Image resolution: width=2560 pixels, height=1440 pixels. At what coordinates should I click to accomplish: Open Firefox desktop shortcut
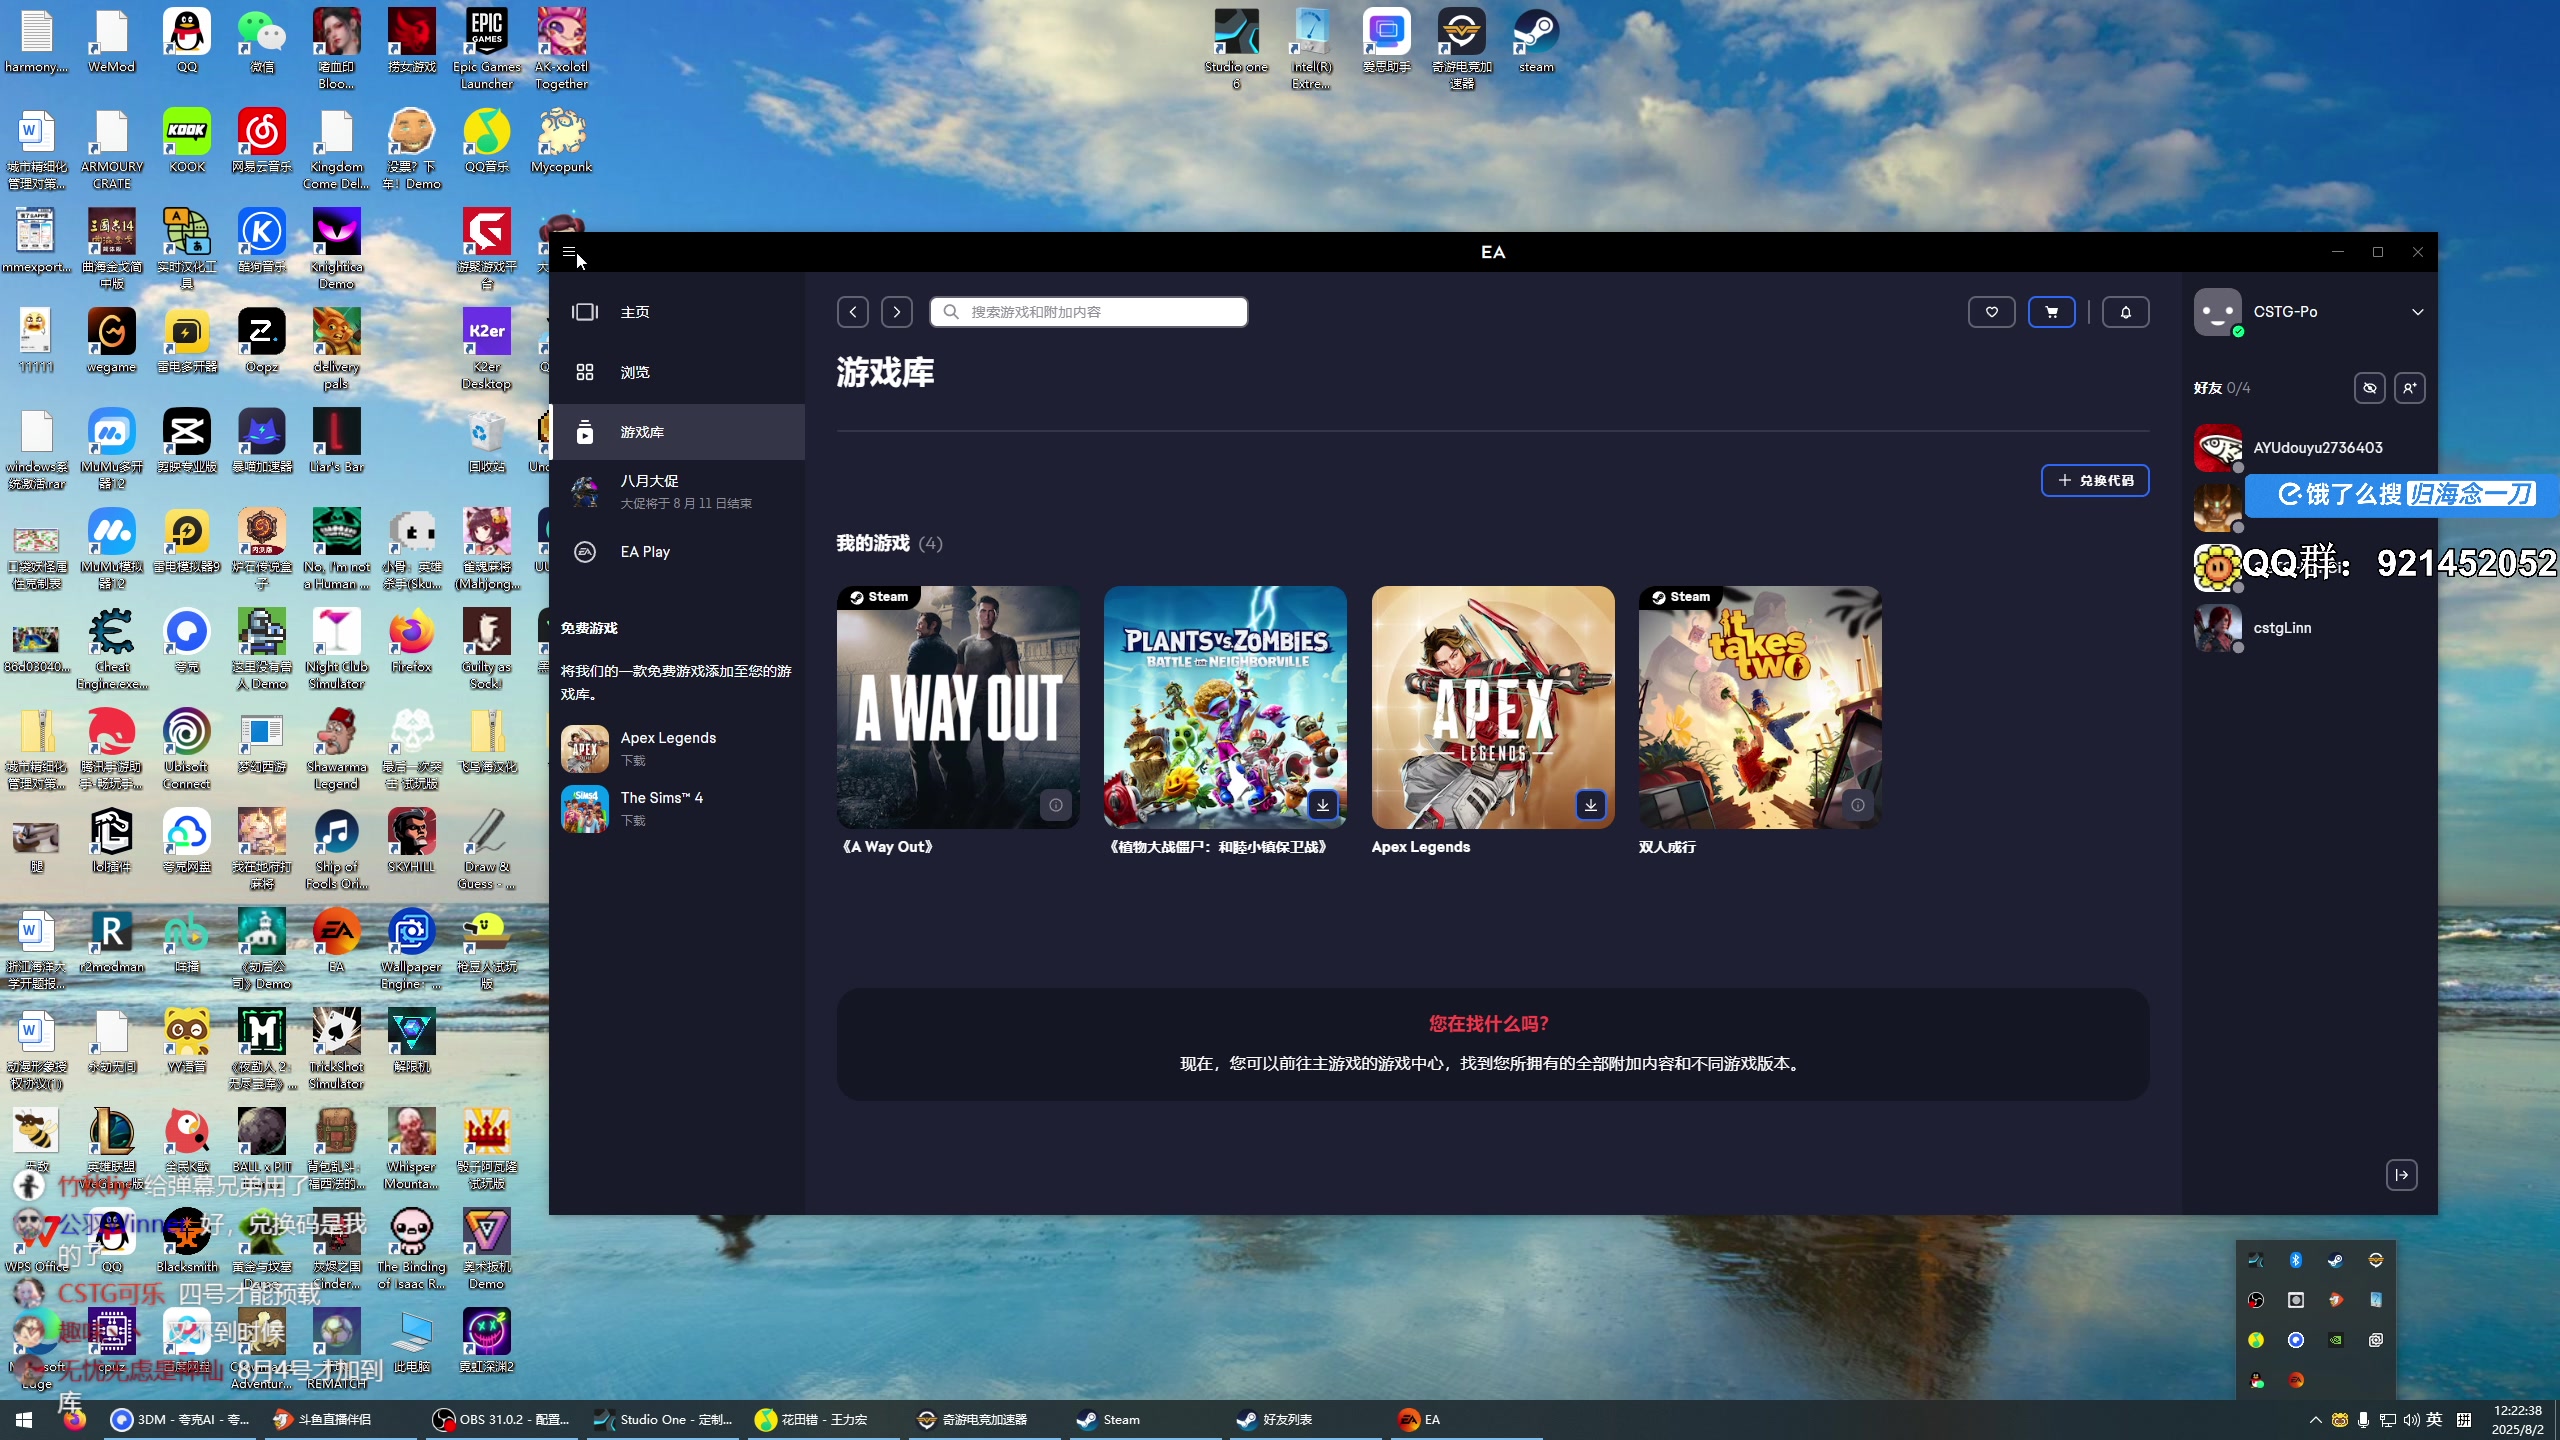coord(412,642)
